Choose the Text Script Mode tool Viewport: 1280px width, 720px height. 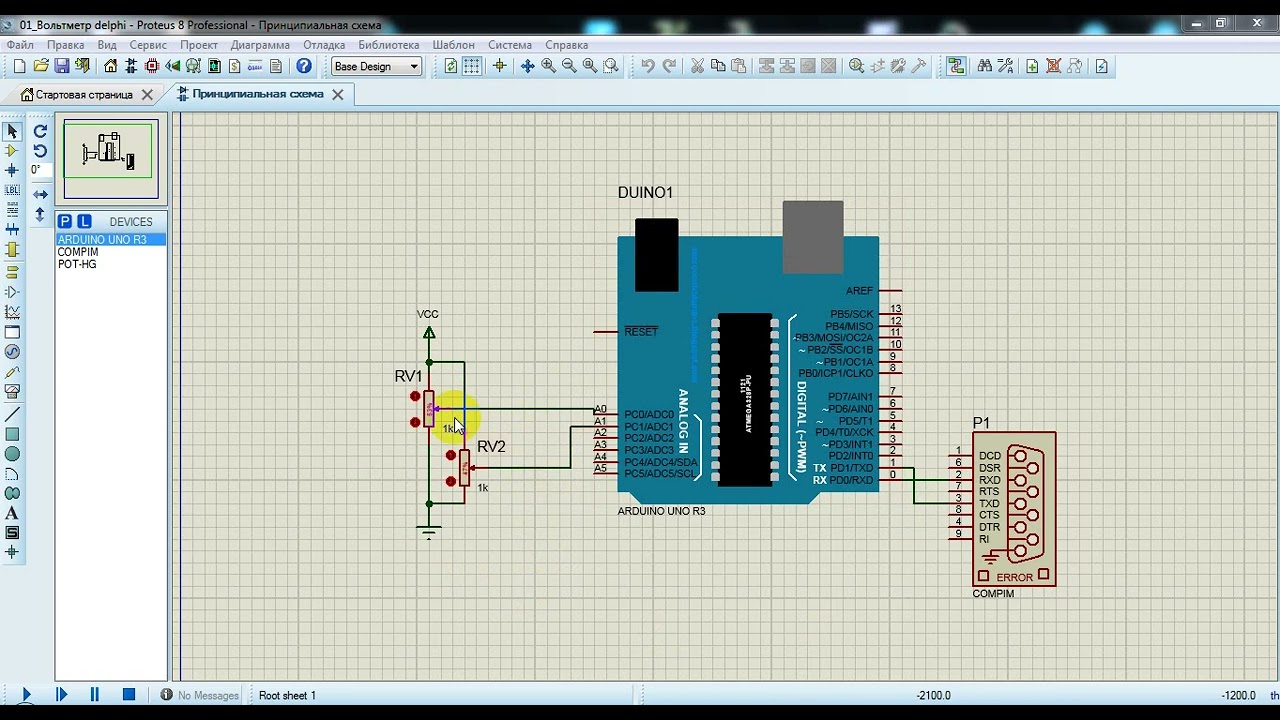[12, 210]
